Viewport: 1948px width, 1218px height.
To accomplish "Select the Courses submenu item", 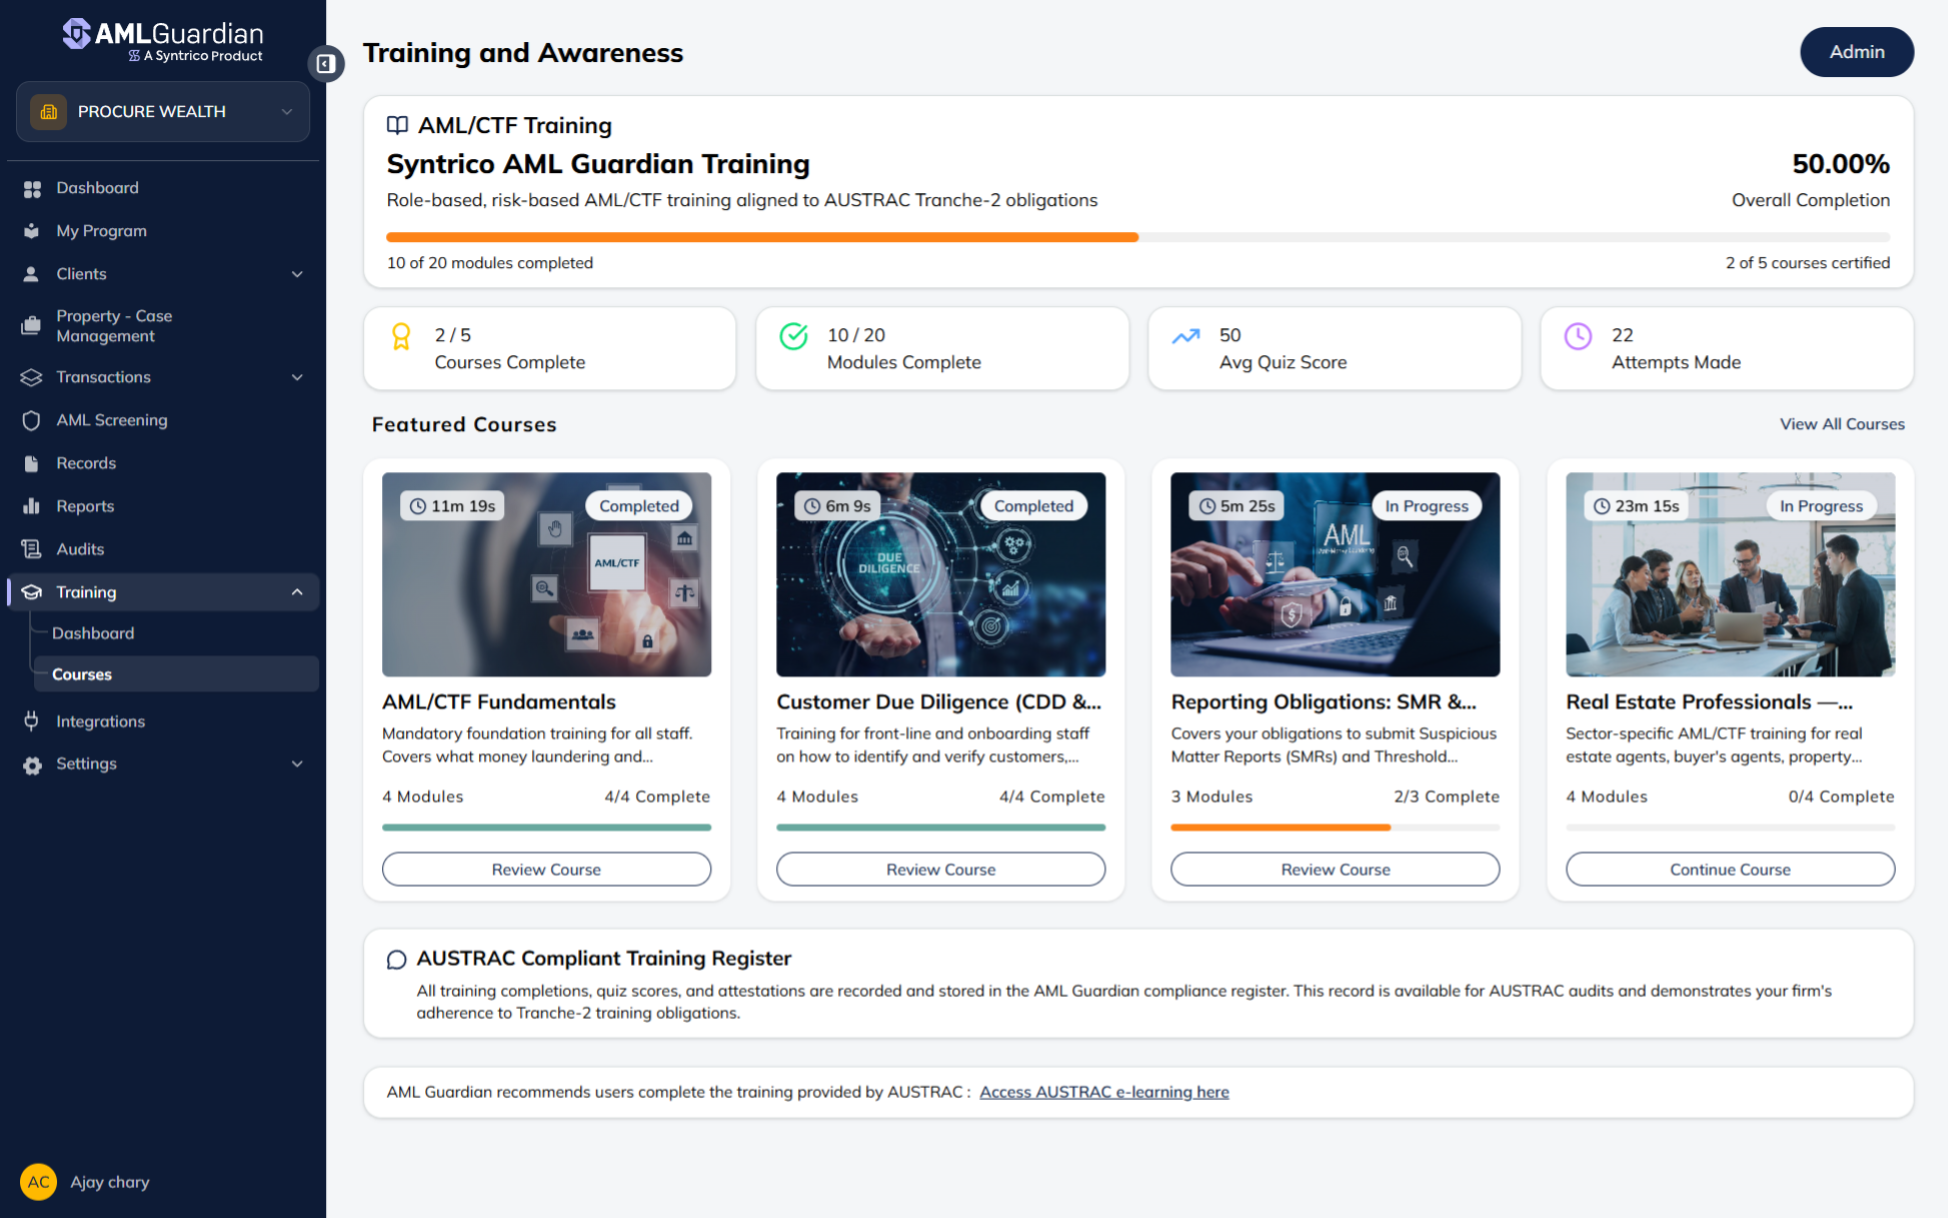I will pos(176,674).
